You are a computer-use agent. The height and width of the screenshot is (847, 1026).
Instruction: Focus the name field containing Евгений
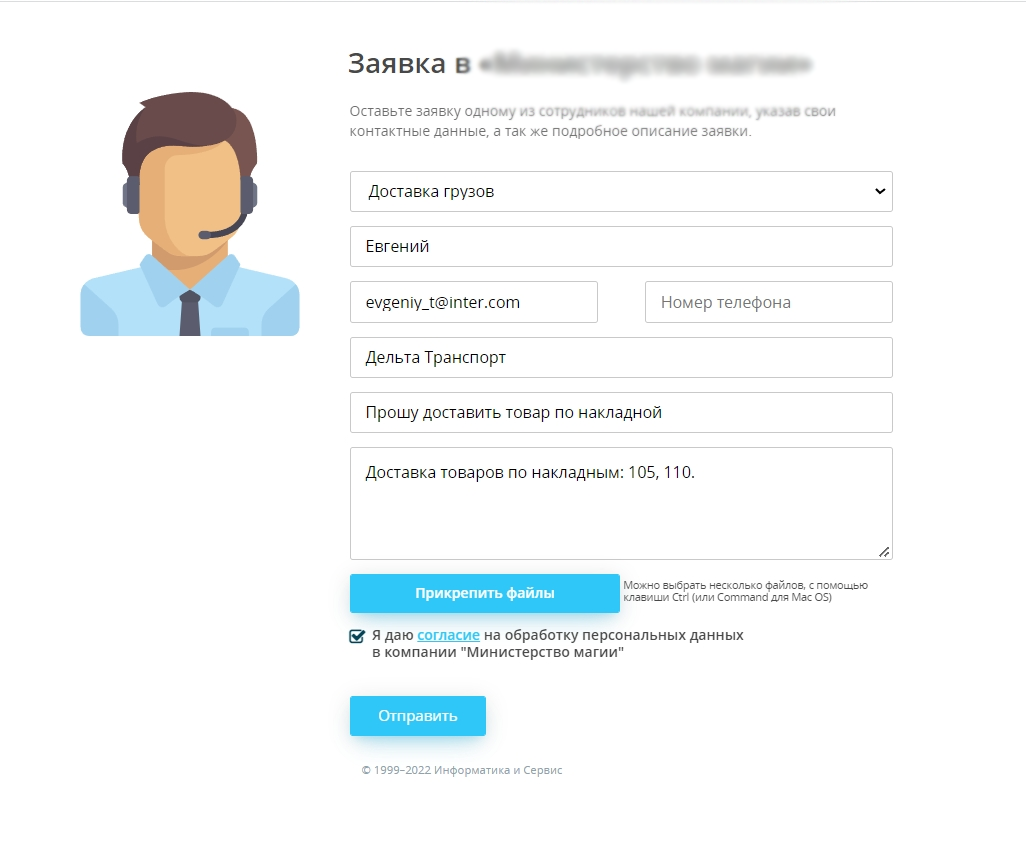[x=621, y=246]
